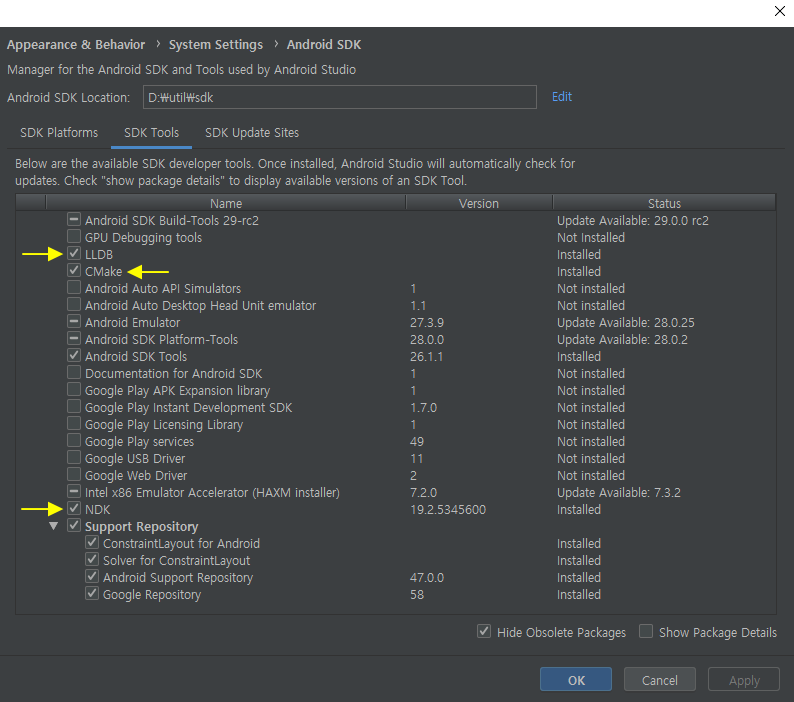Uncheck Android SDK Tools checkbox
Screen dimensions: 794x702
click(74, 356)
